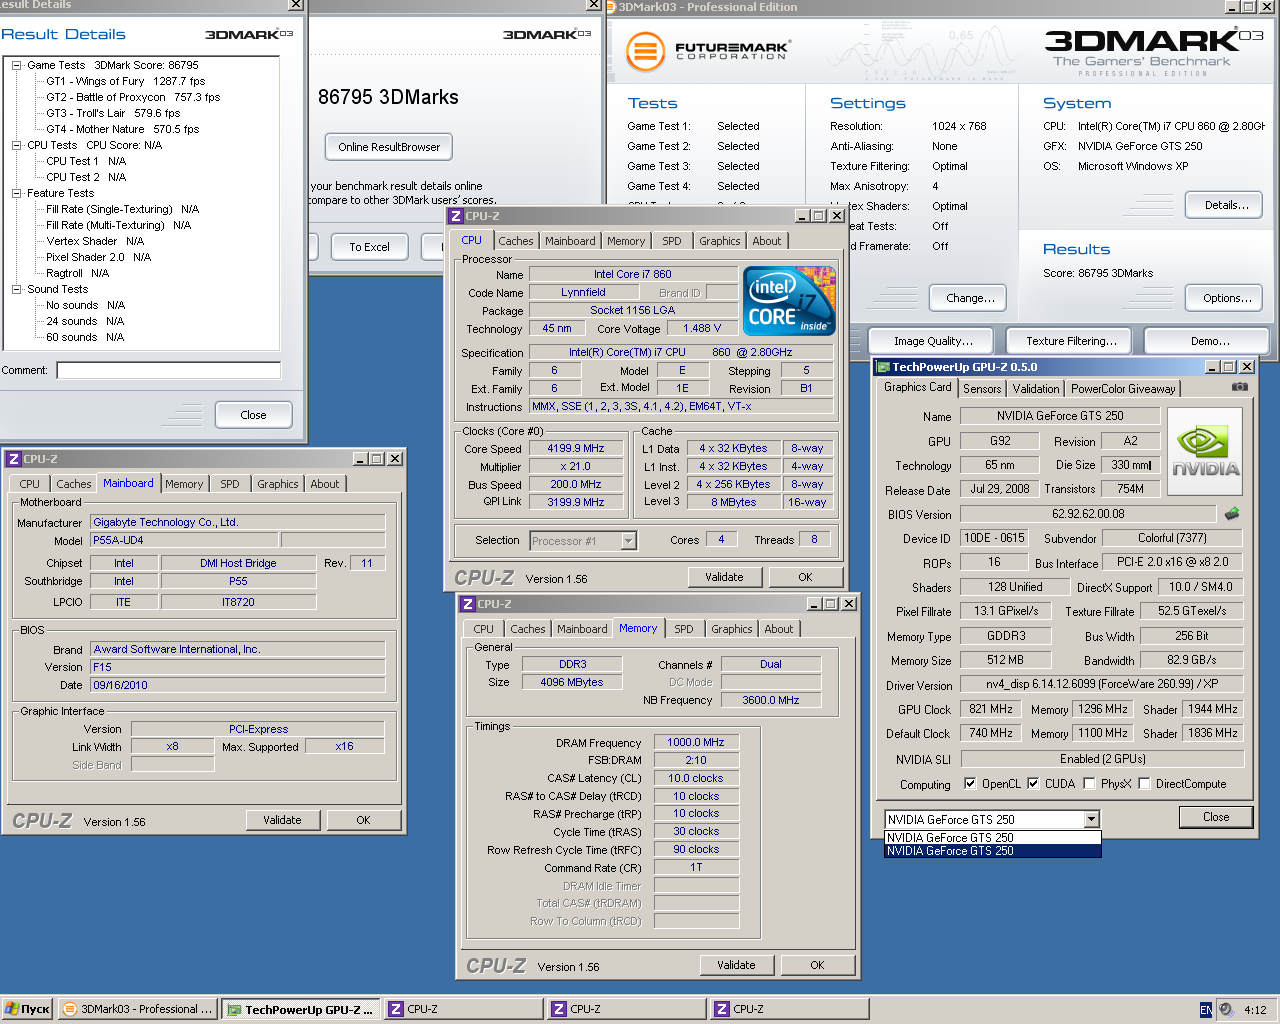Click the CPU-Z title icon of Mainboard window
The width and height of the screenshot is (1280, 1024).
coord(13,459)
